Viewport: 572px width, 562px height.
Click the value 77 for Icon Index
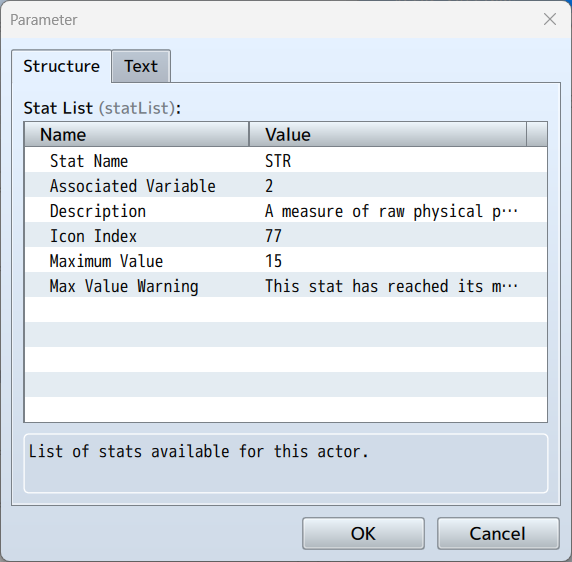coord(273,236)
